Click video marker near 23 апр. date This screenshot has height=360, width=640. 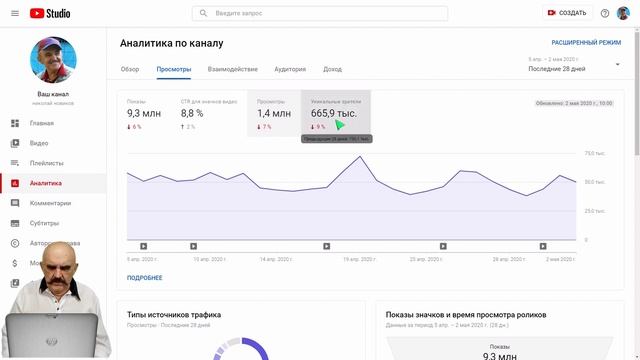pyautogui.click(x=443, y=246)
